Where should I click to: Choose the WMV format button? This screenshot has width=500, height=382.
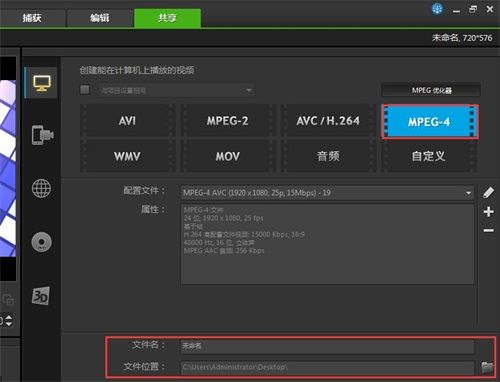(x=127, y=156)
